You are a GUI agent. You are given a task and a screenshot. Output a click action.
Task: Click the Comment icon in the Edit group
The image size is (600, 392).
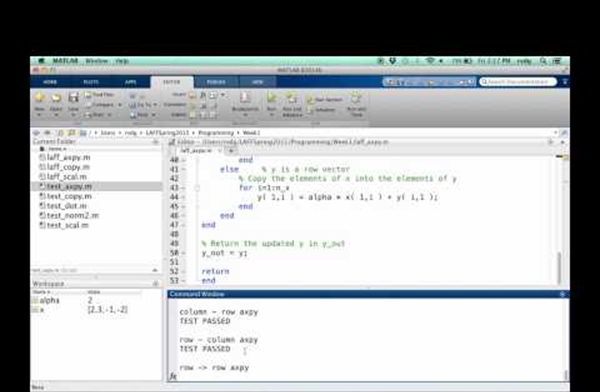192,105
